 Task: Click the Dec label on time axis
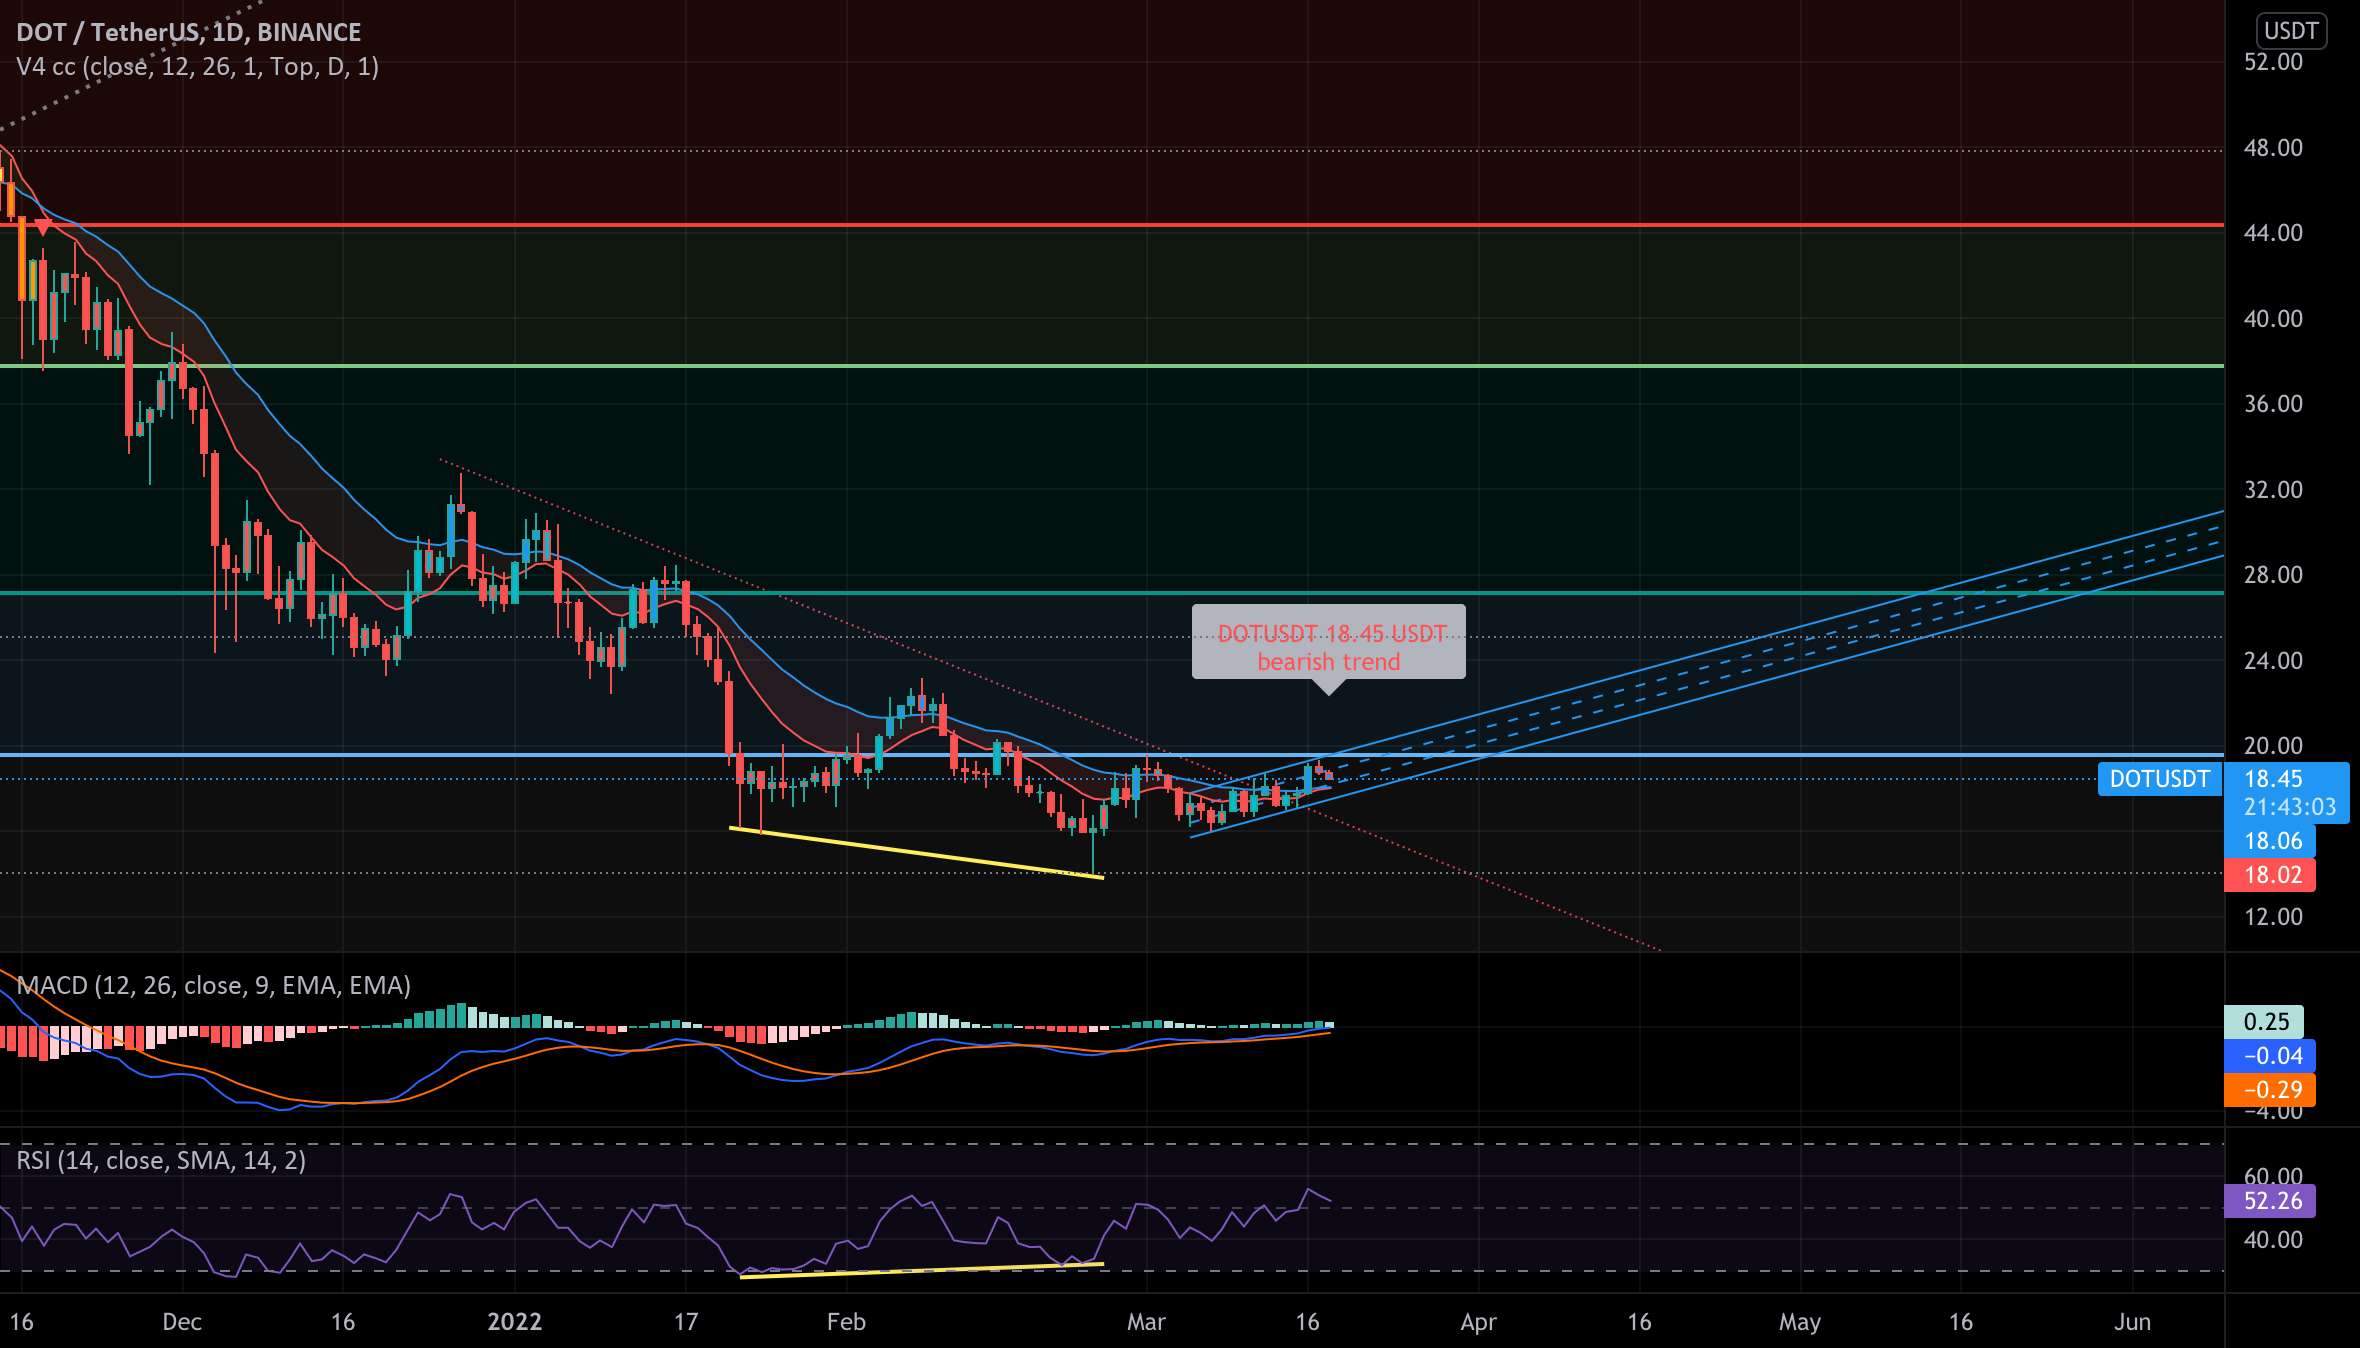click(x=182, y=1322)
